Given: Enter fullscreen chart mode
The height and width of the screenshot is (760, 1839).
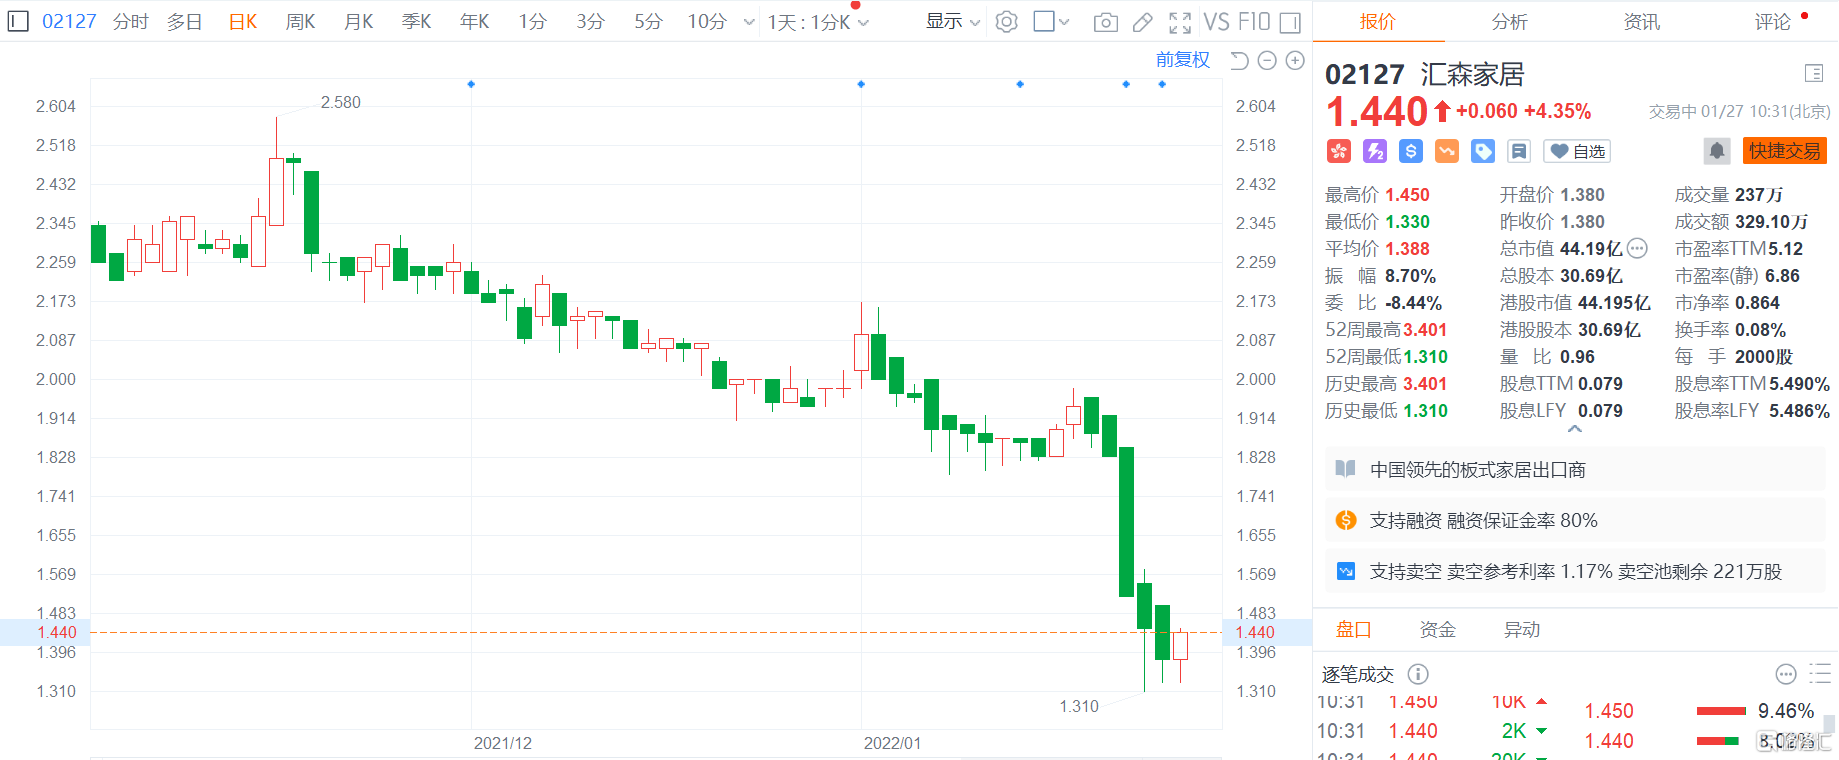Looking at the screenshot, I should click(x=1180, y=22).
